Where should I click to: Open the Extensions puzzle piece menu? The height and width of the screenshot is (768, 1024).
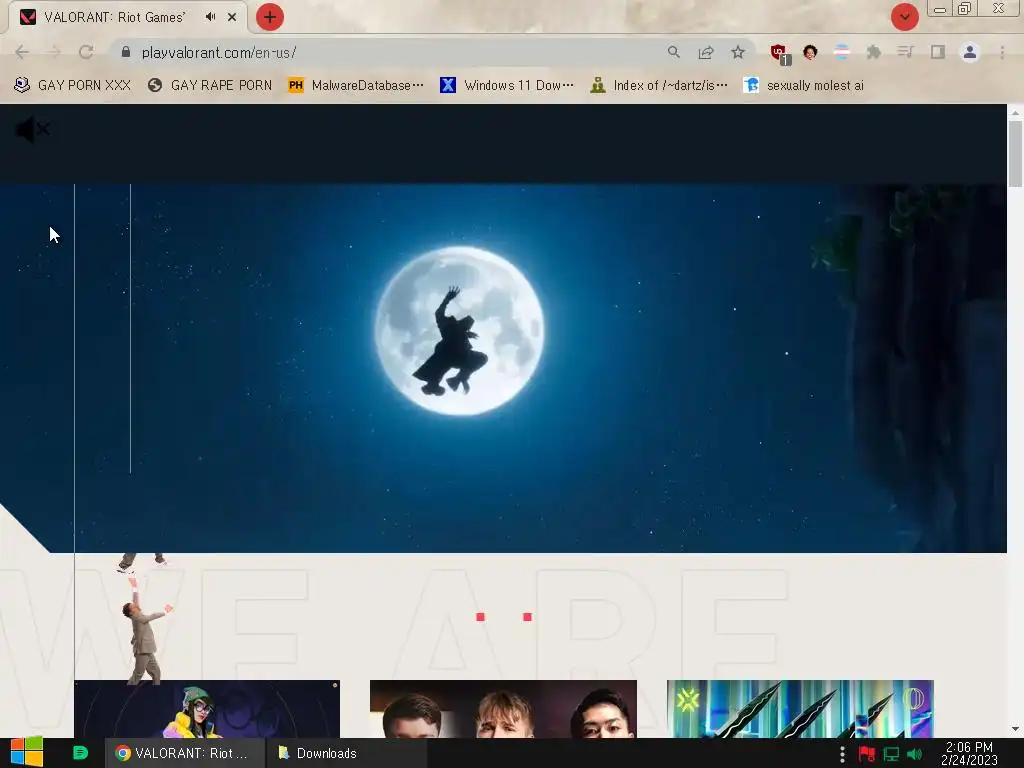pyautogui.click(x=874, y=52)
